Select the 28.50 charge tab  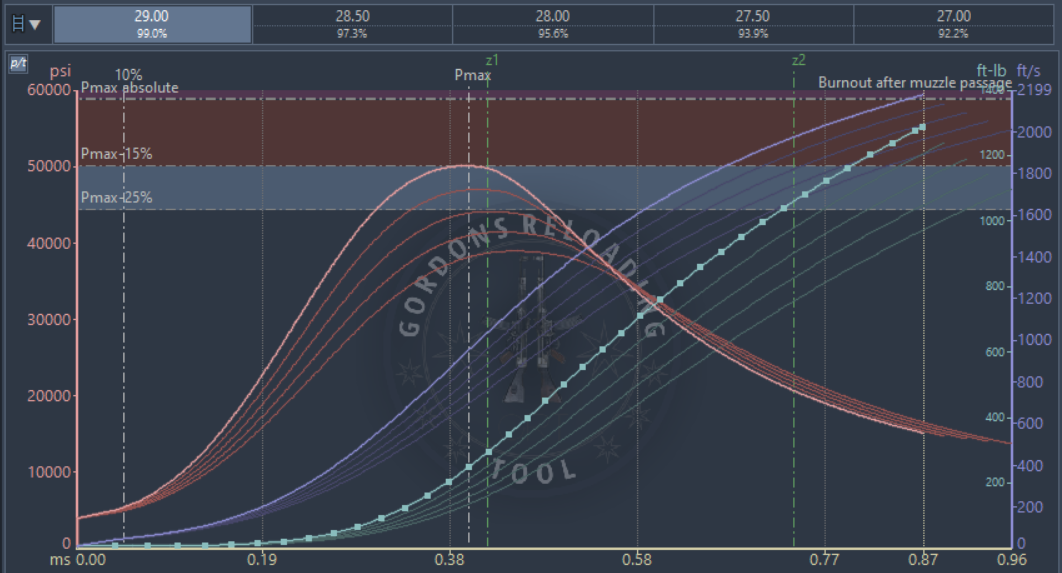pos(352,24)
